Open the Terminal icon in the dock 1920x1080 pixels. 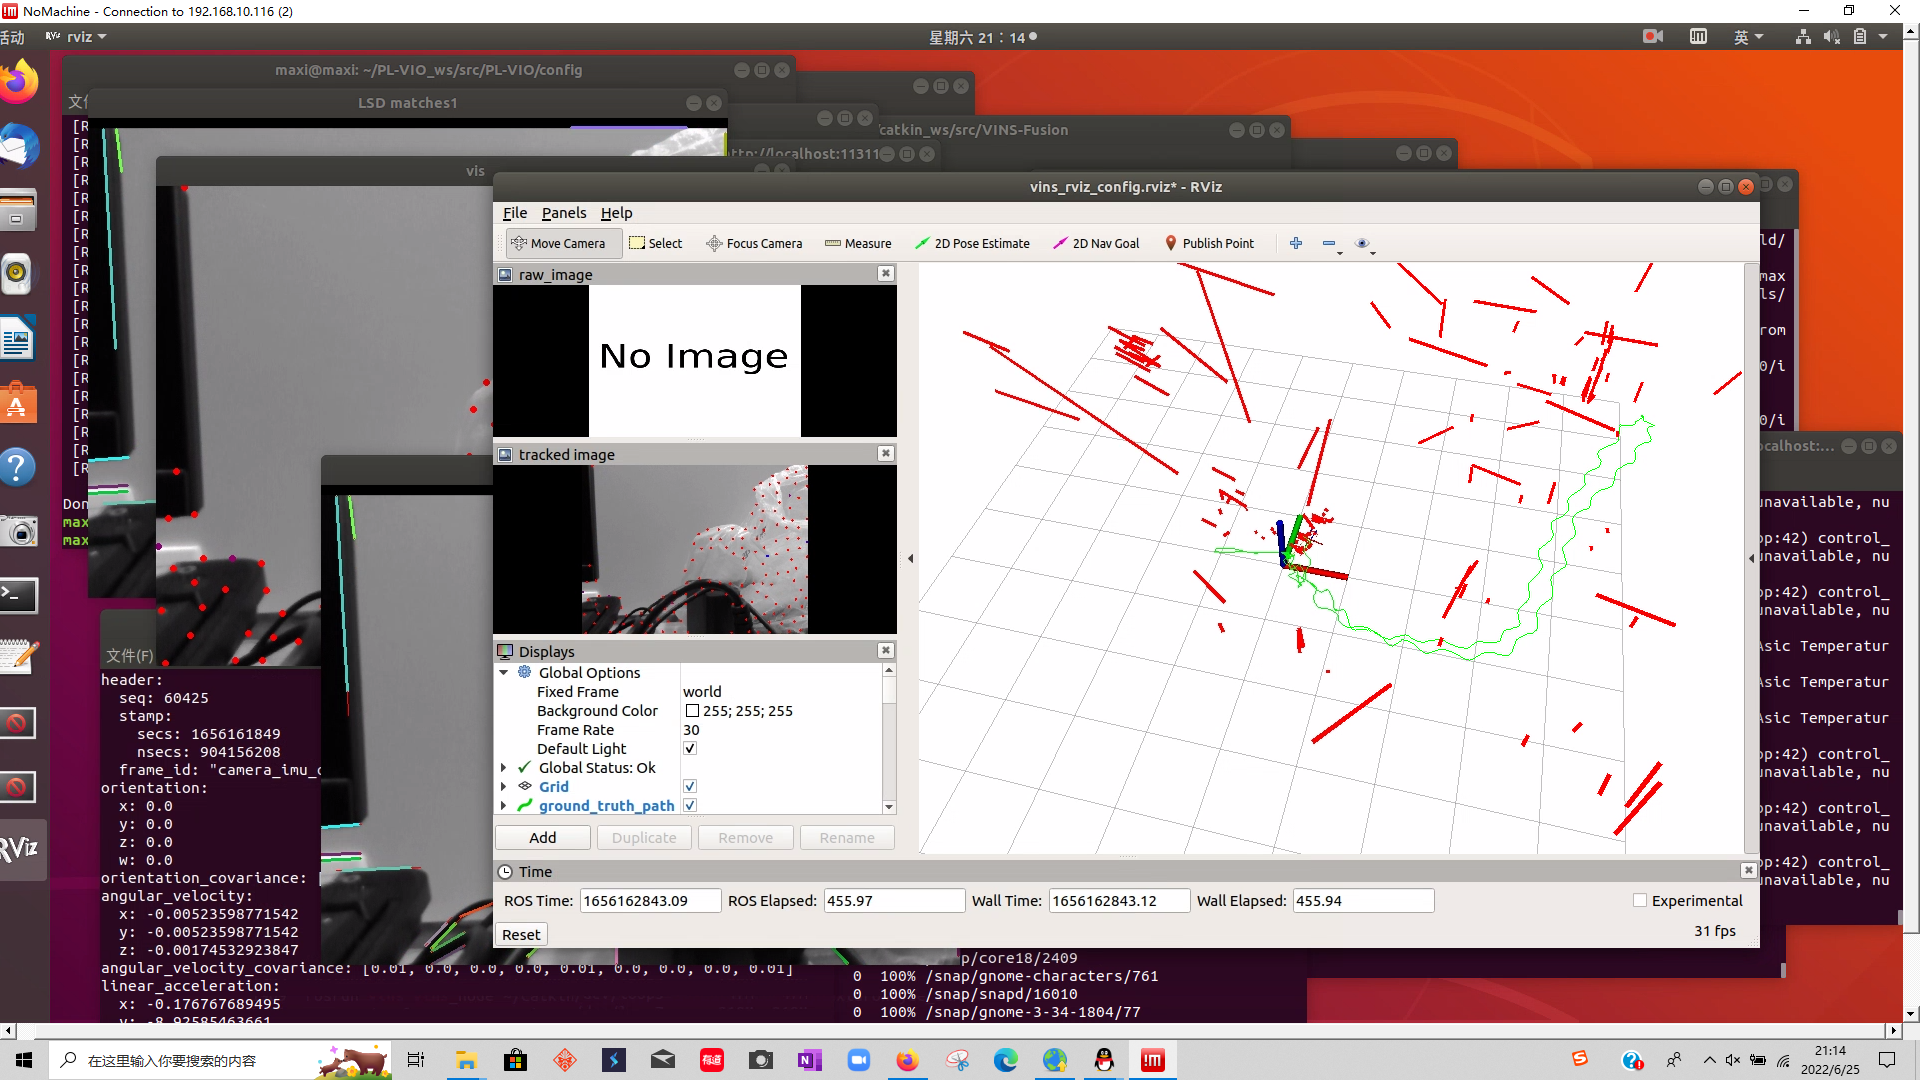point(18,596)
